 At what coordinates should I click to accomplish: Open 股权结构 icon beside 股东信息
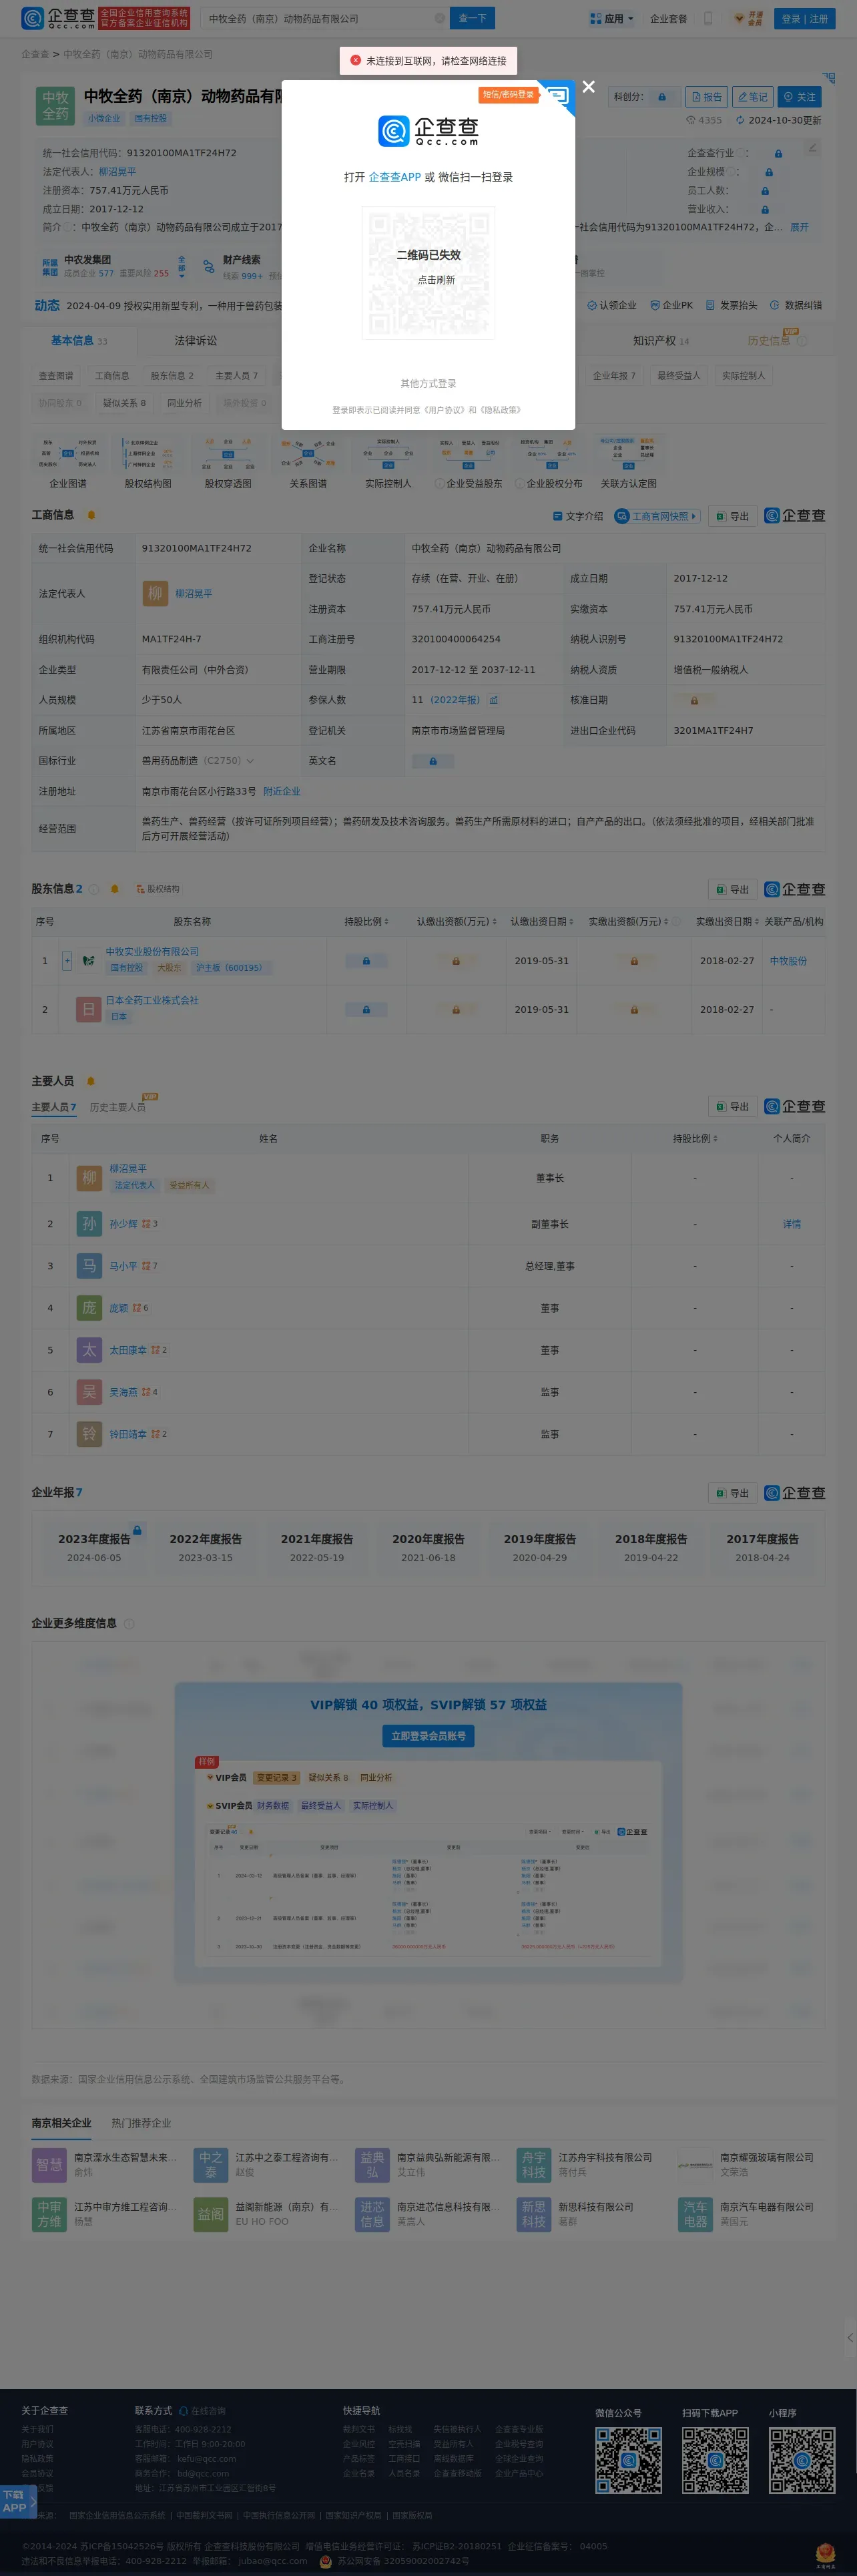pyautogui.click(x=157, y=889)
